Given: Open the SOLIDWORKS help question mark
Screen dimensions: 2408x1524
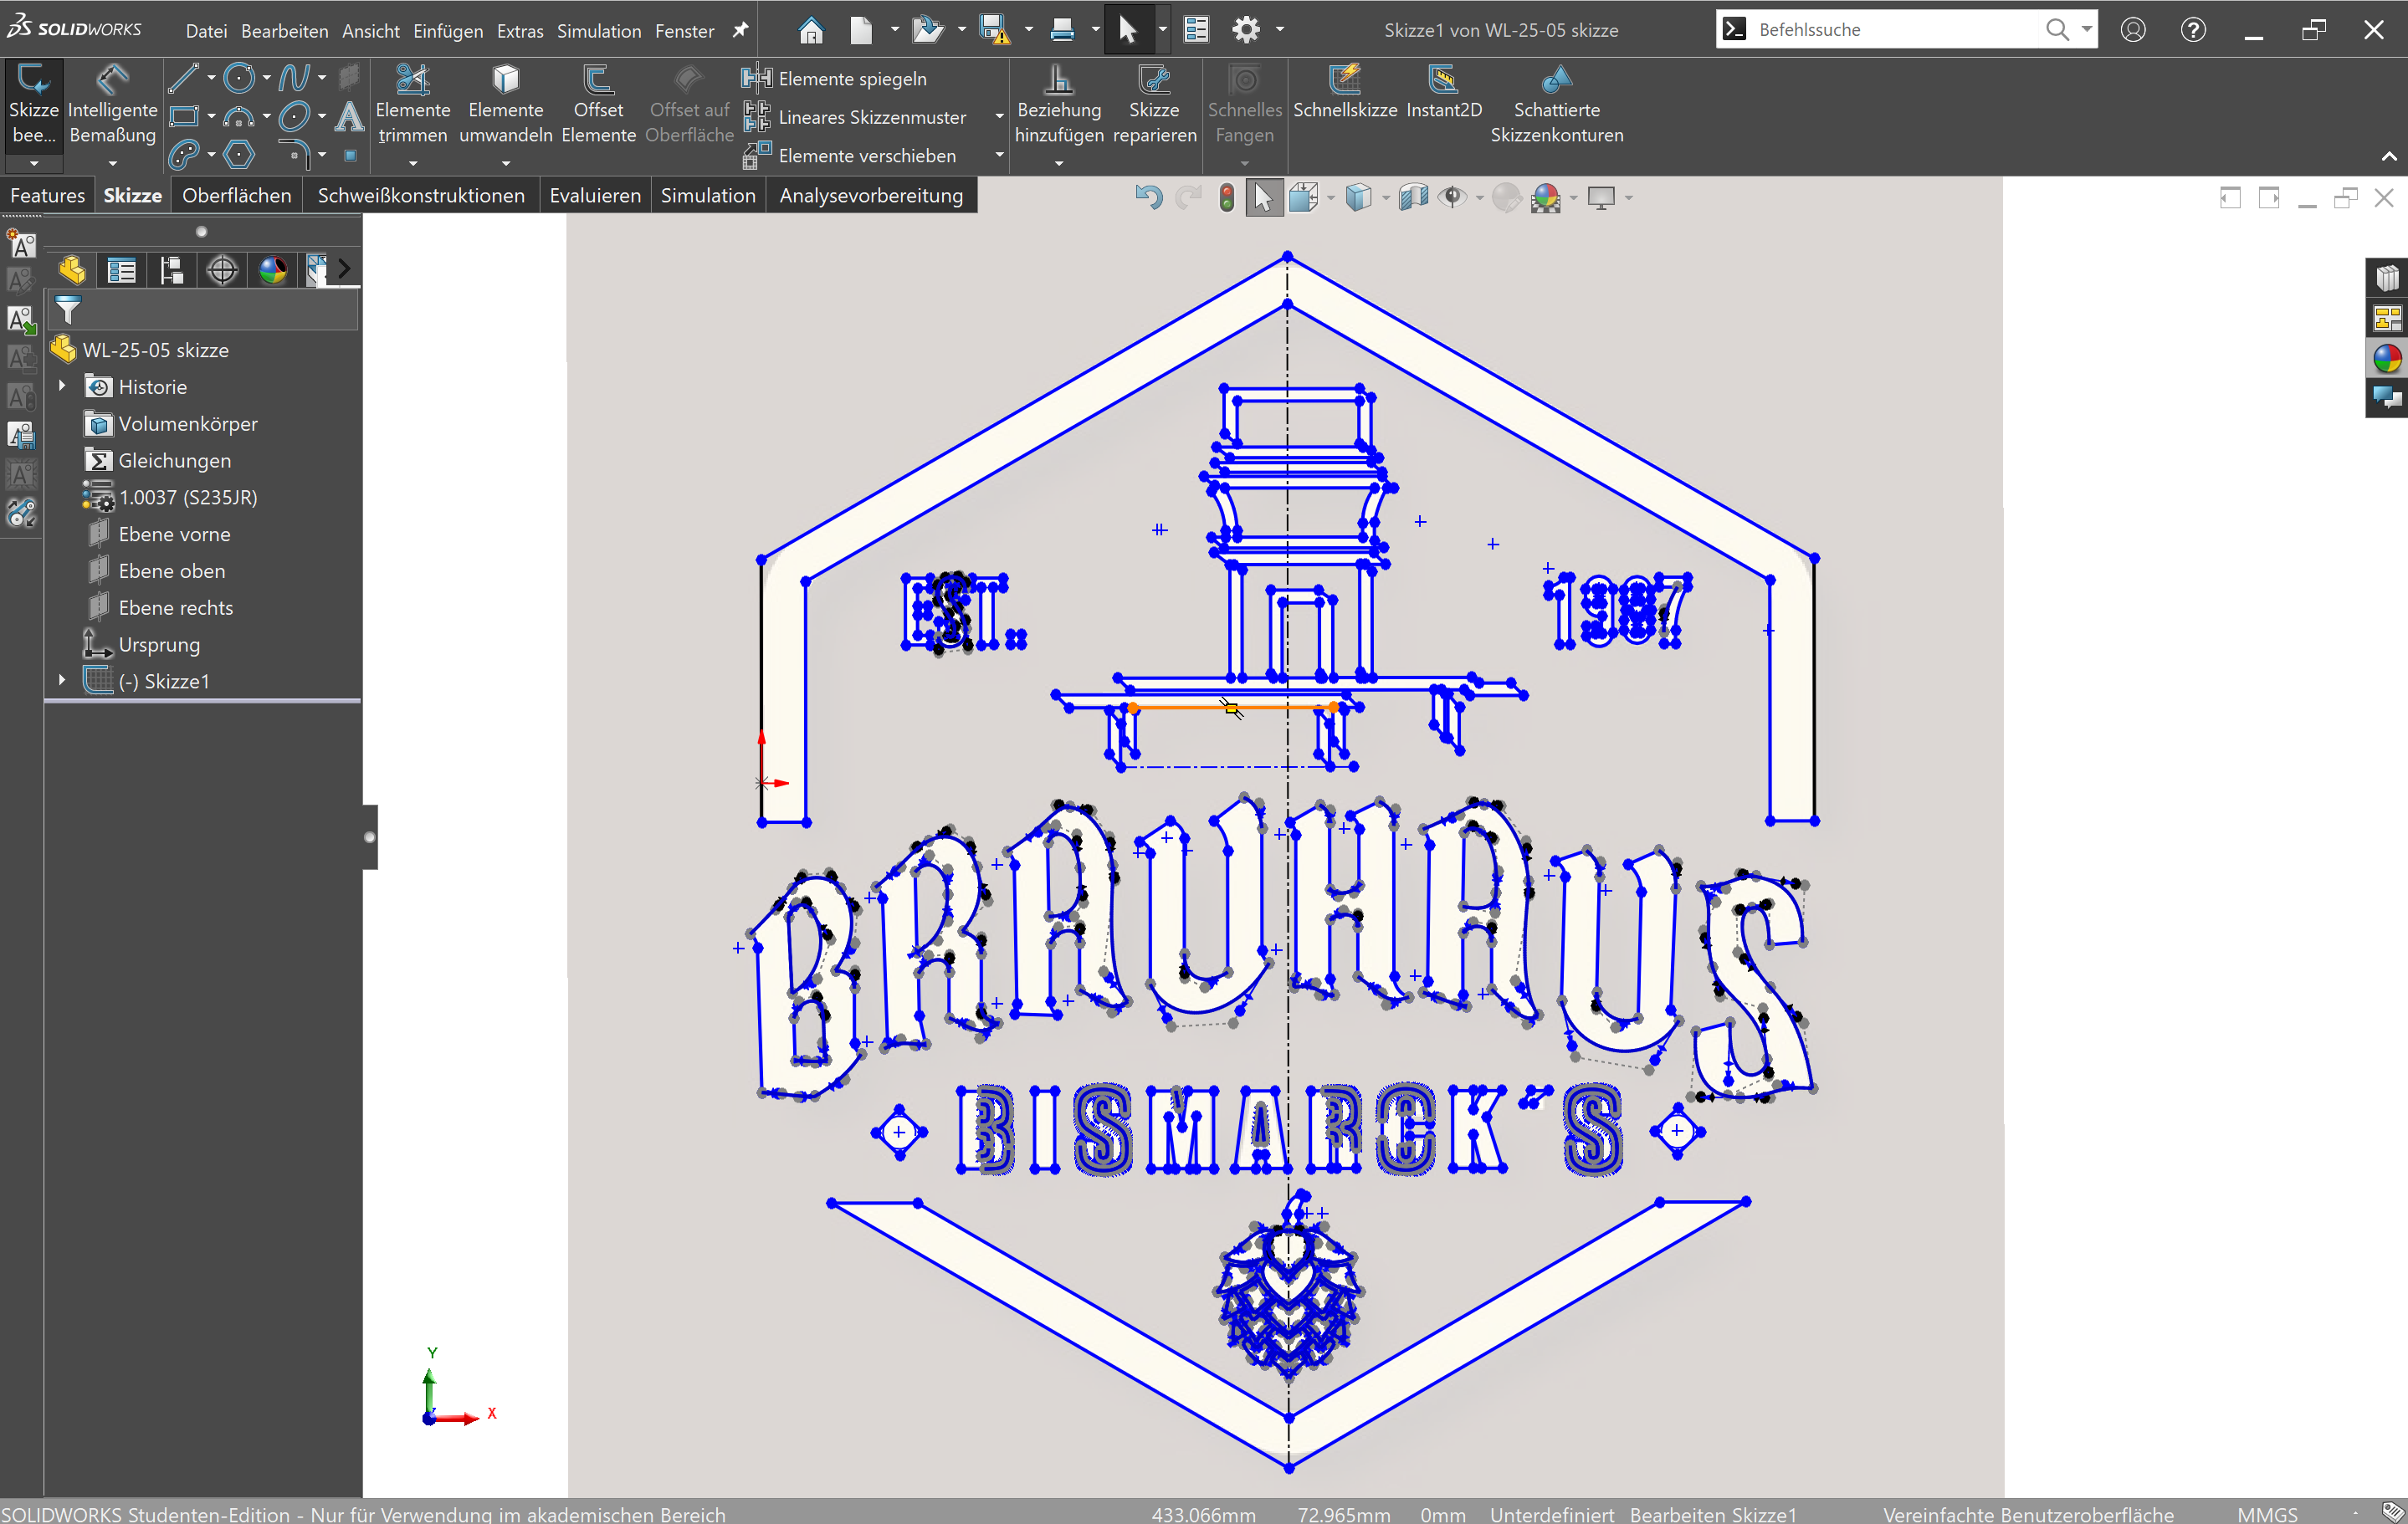Looking at the screenshot, I should (2193, 30).
